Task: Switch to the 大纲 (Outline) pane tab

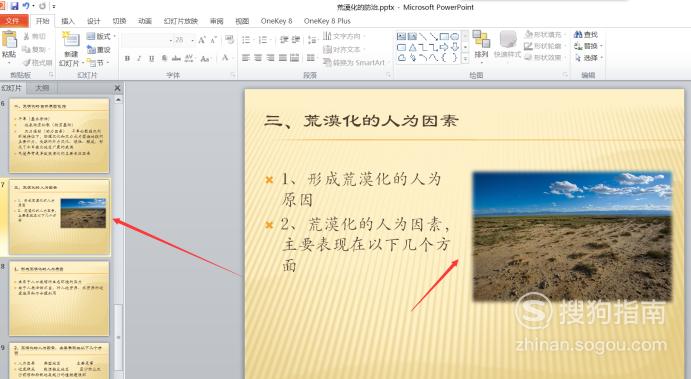Action: (42, 88)
